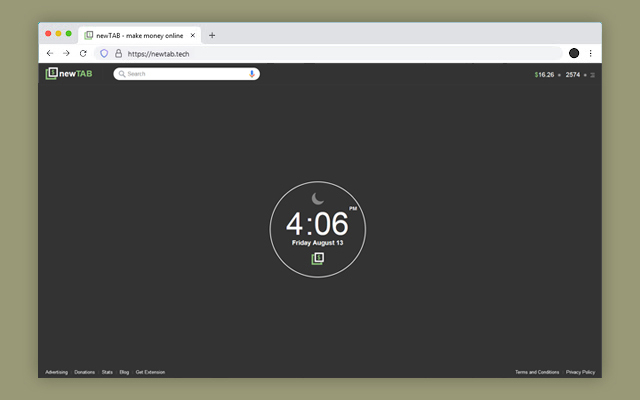Focus the newTAB Search field
This screenshot has width=640, height=400.
pos(187,74)
